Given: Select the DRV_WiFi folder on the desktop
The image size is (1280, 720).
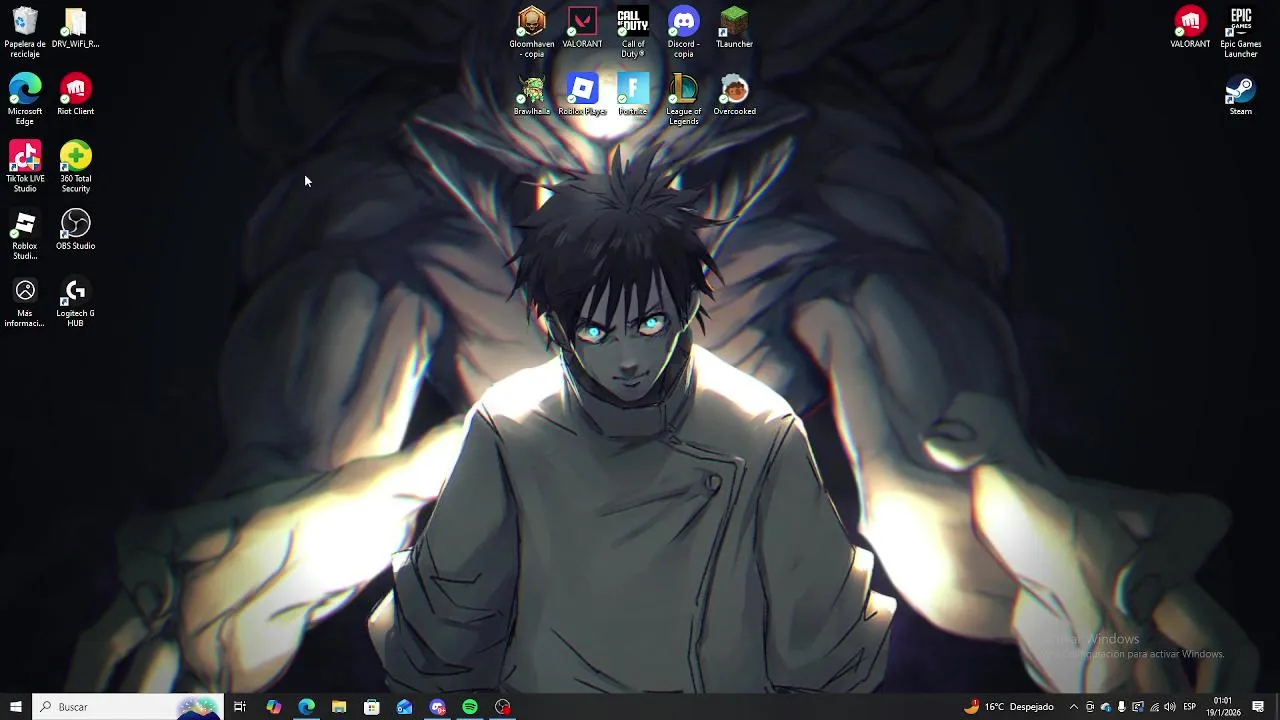Looking at the screenshot, I should click(75, 28).
